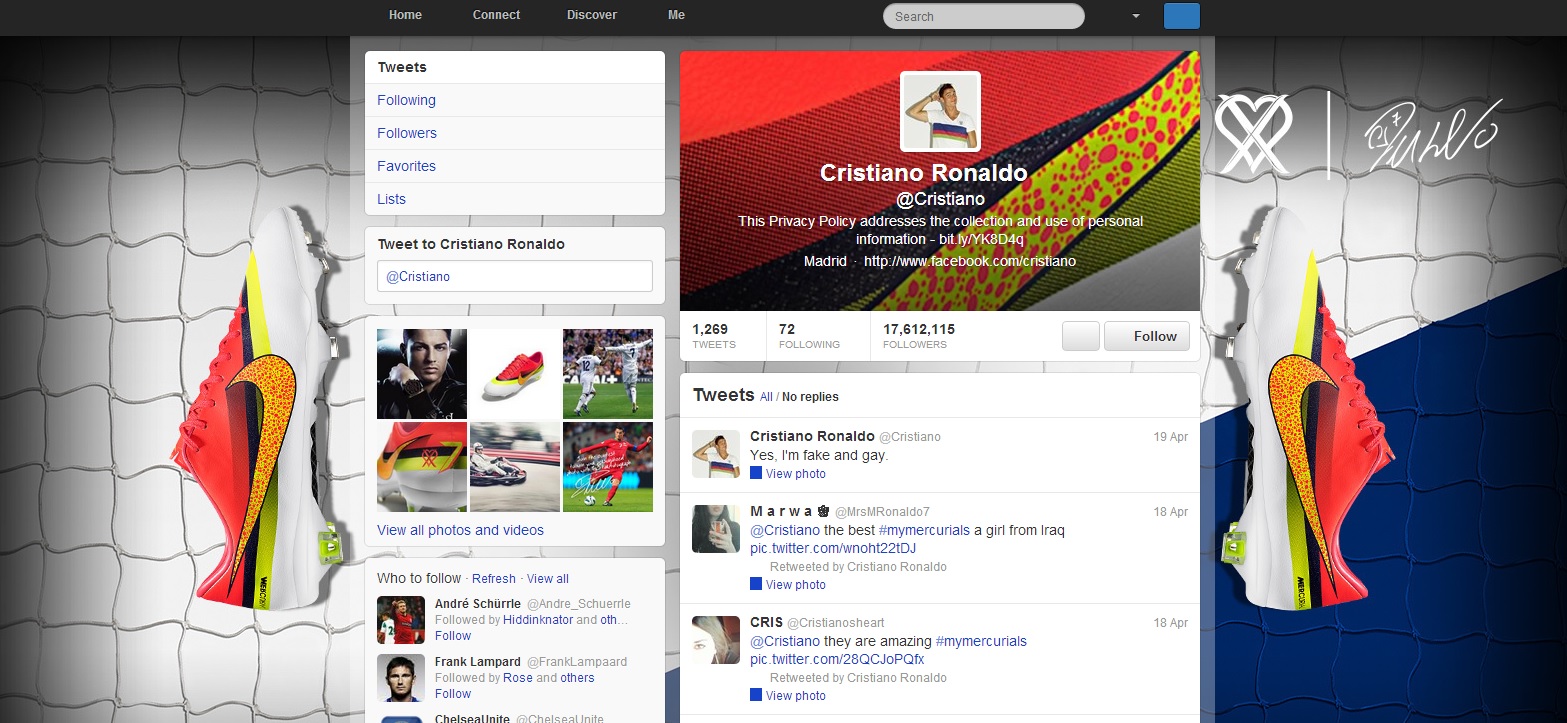Click #mymercurials in Marwa's tweet
The height and width of the screenshot is (723, 1567).
tap(924, 530)
